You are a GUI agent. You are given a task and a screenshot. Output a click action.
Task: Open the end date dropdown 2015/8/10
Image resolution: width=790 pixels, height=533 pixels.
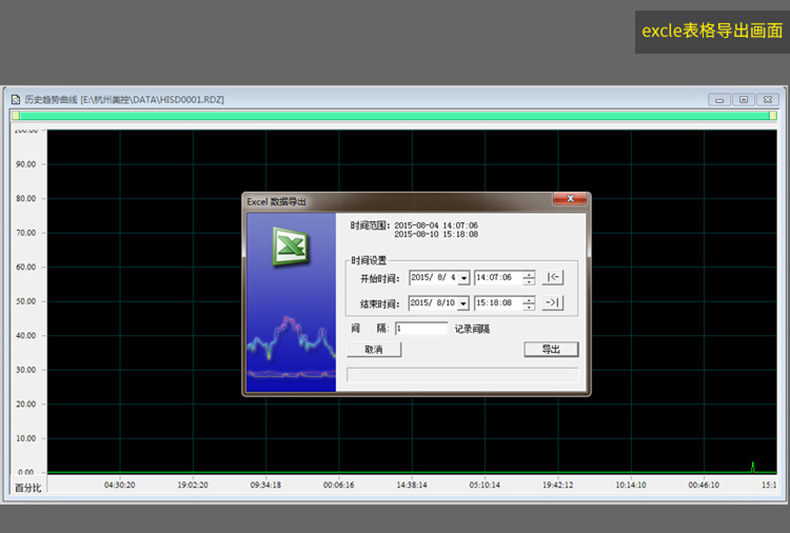(x=464, y=303)
